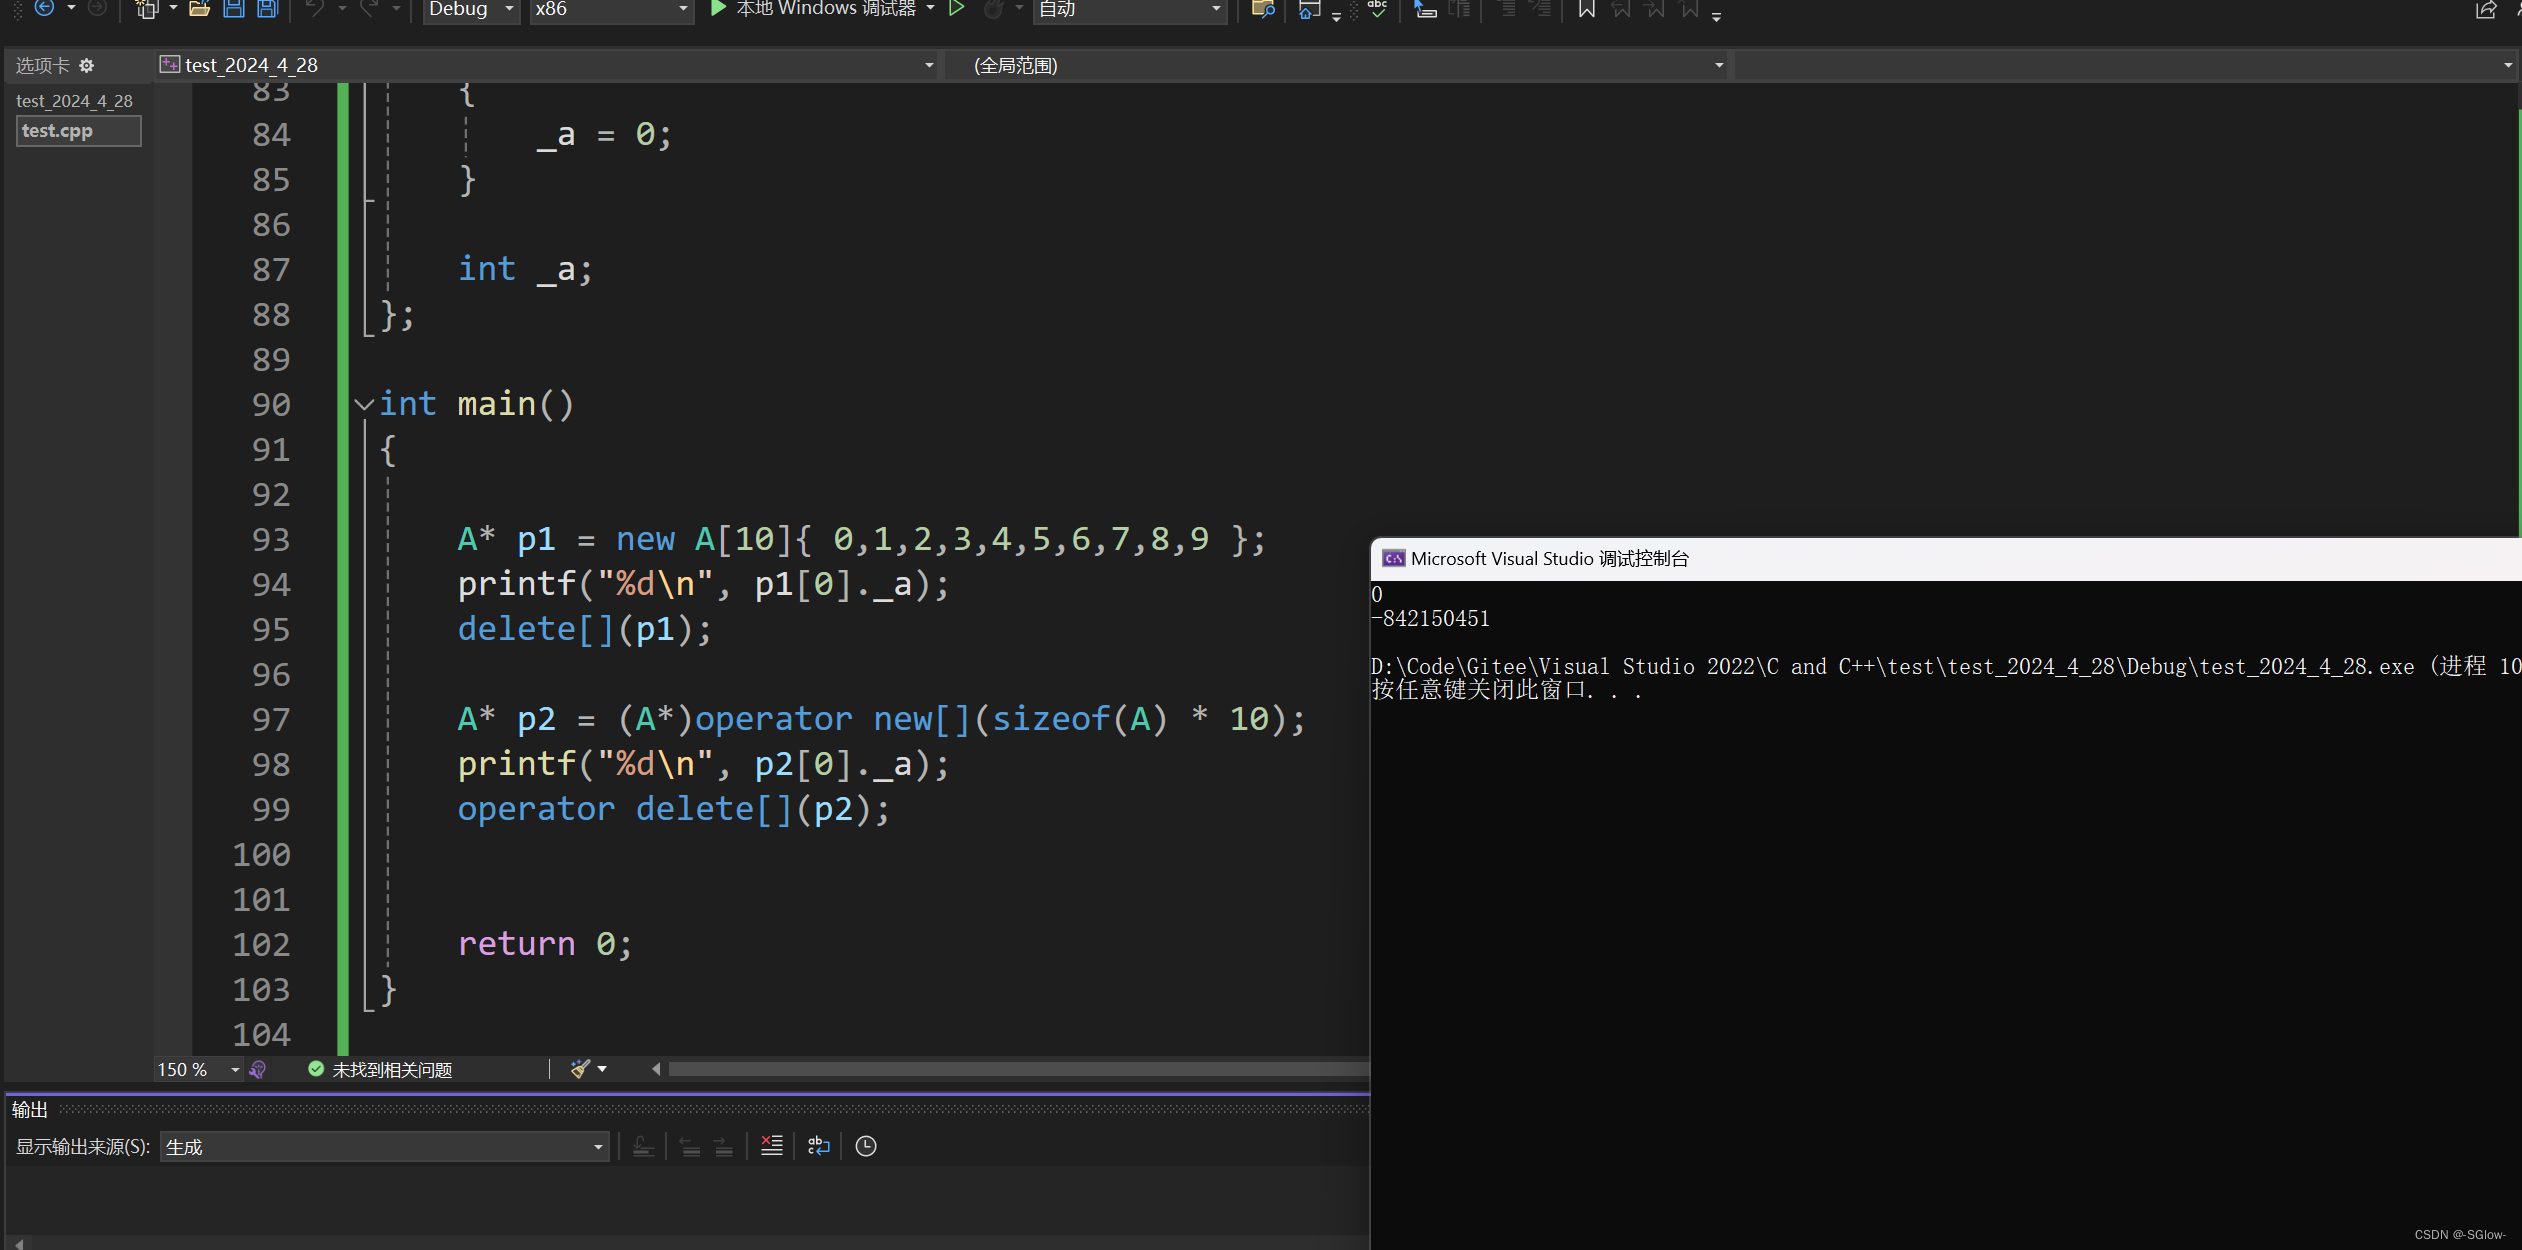Click the share icon at top right
2522x1250 pixels.
[2486, 10]
